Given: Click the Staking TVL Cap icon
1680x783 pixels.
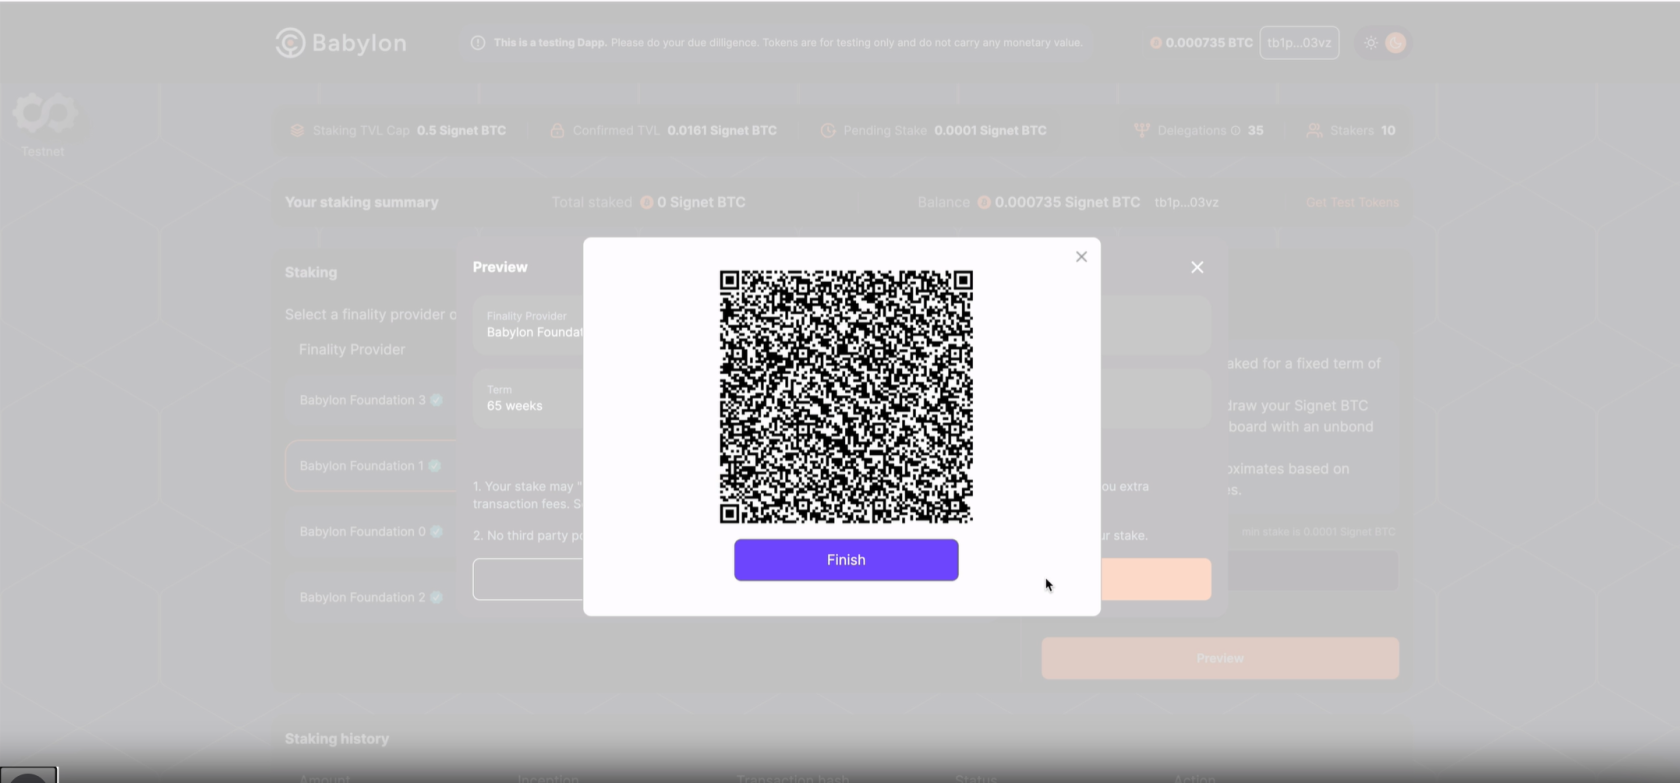Looking at the screenshot, I should coord(297,131).
